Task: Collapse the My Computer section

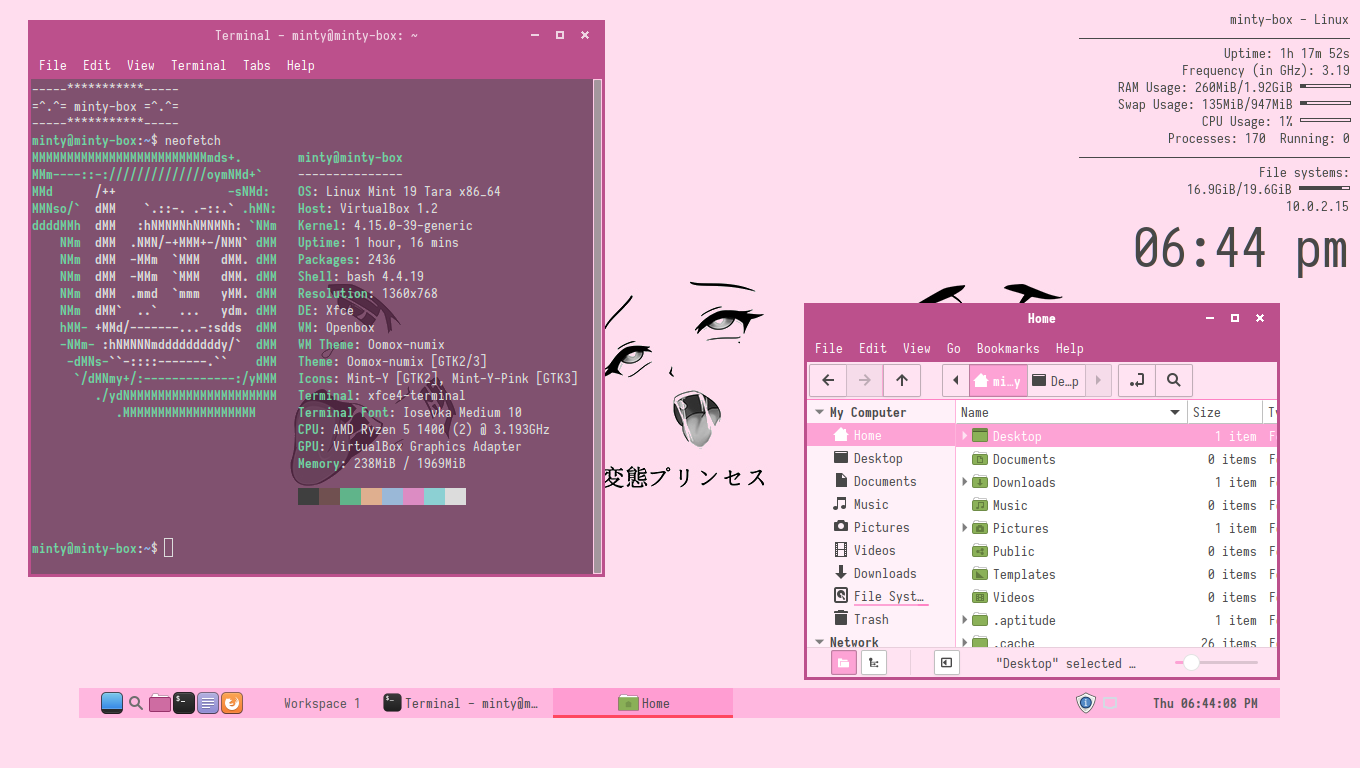Action: point(820,413)
